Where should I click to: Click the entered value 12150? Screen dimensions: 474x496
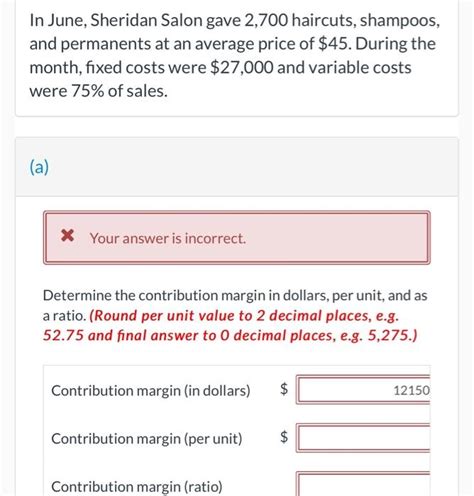click(x=411, y=390)
